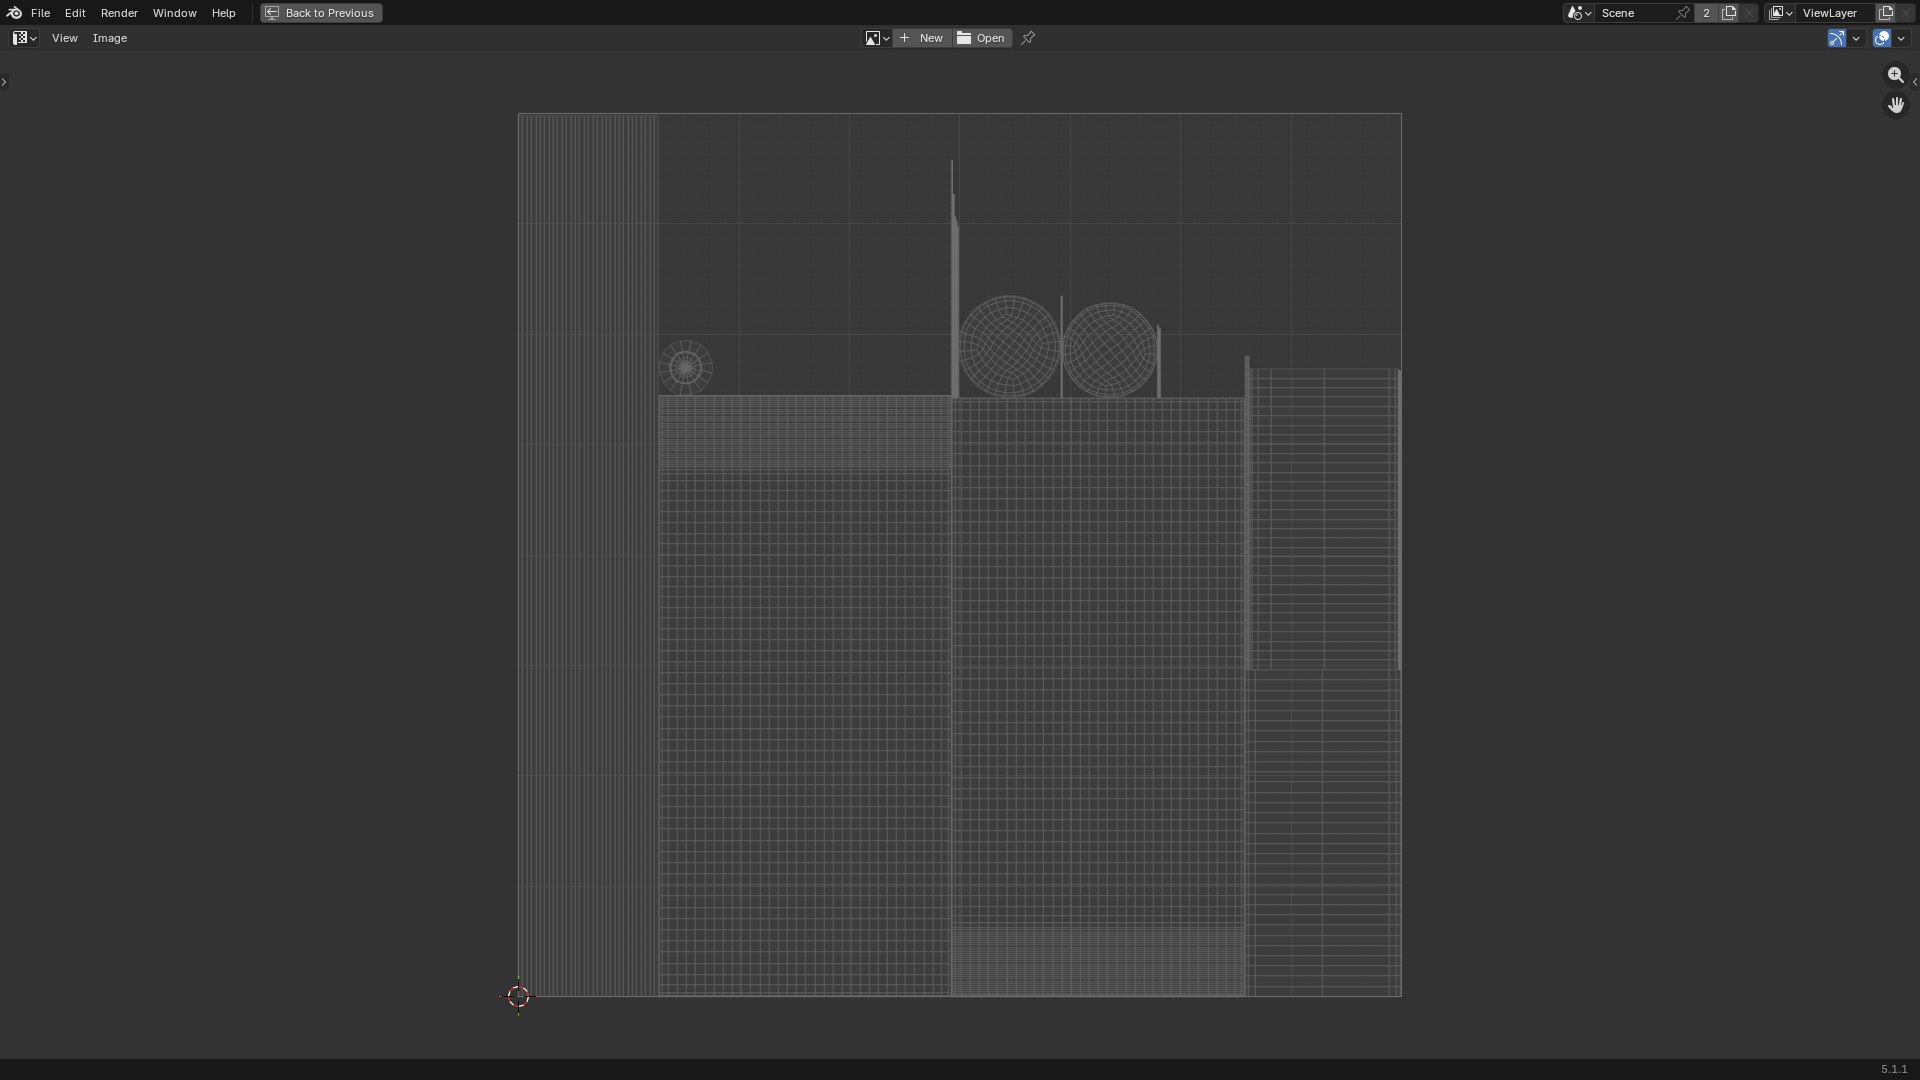Pin the current image

(x=1028, y=38)
